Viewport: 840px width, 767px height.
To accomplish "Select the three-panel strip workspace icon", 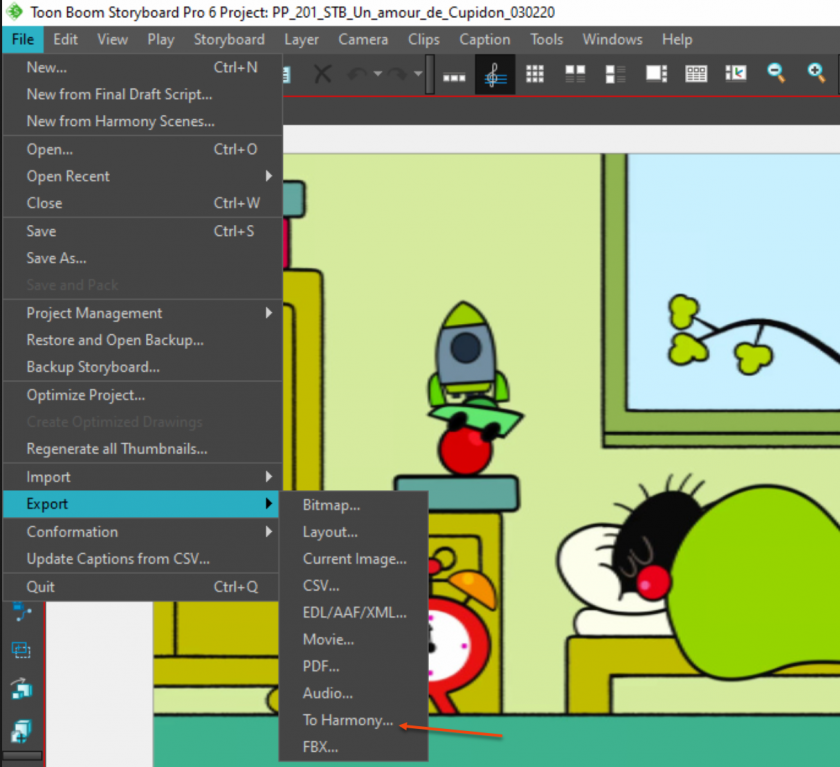I will pyautogui.click(x=454, y=77).
